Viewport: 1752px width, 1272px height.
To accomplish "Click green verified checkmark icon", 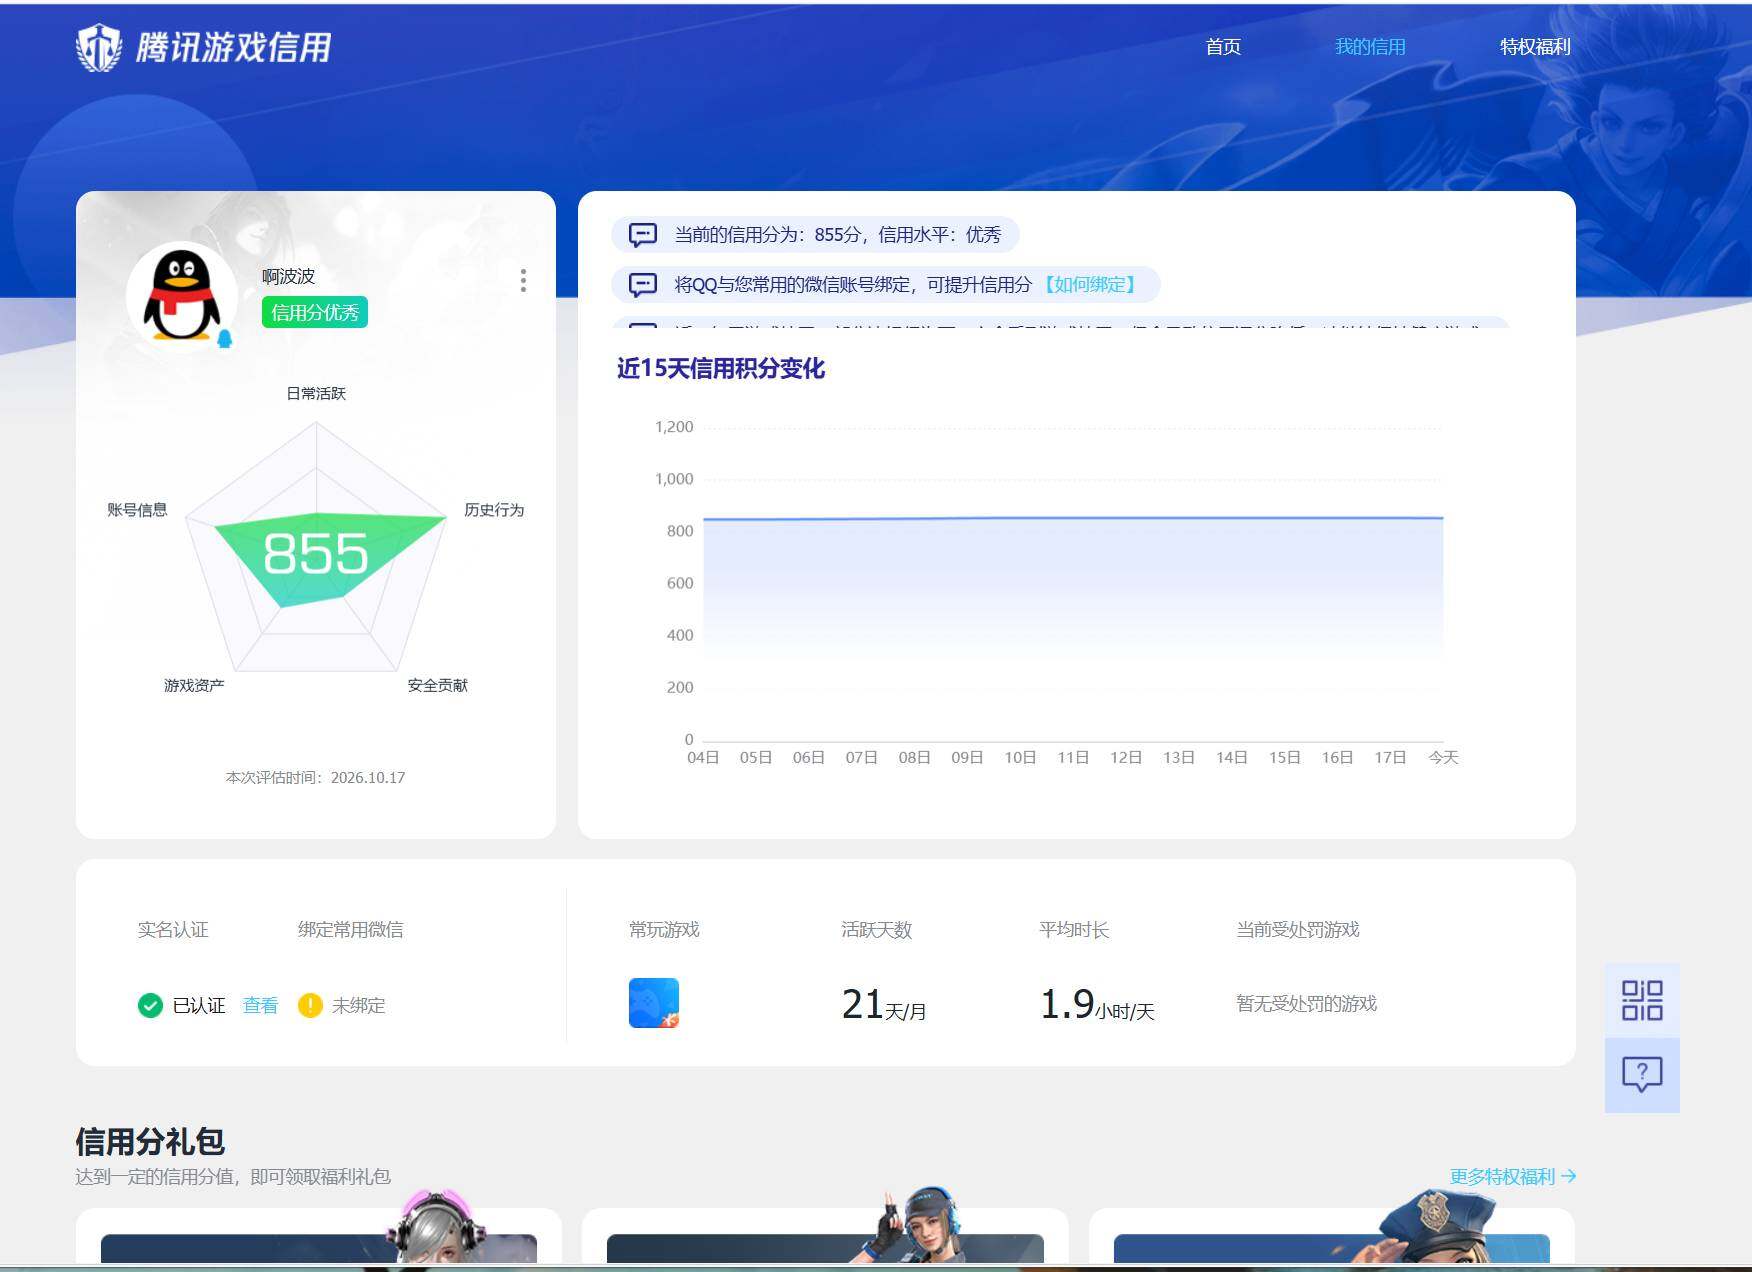I will [x=150, y=1005].
